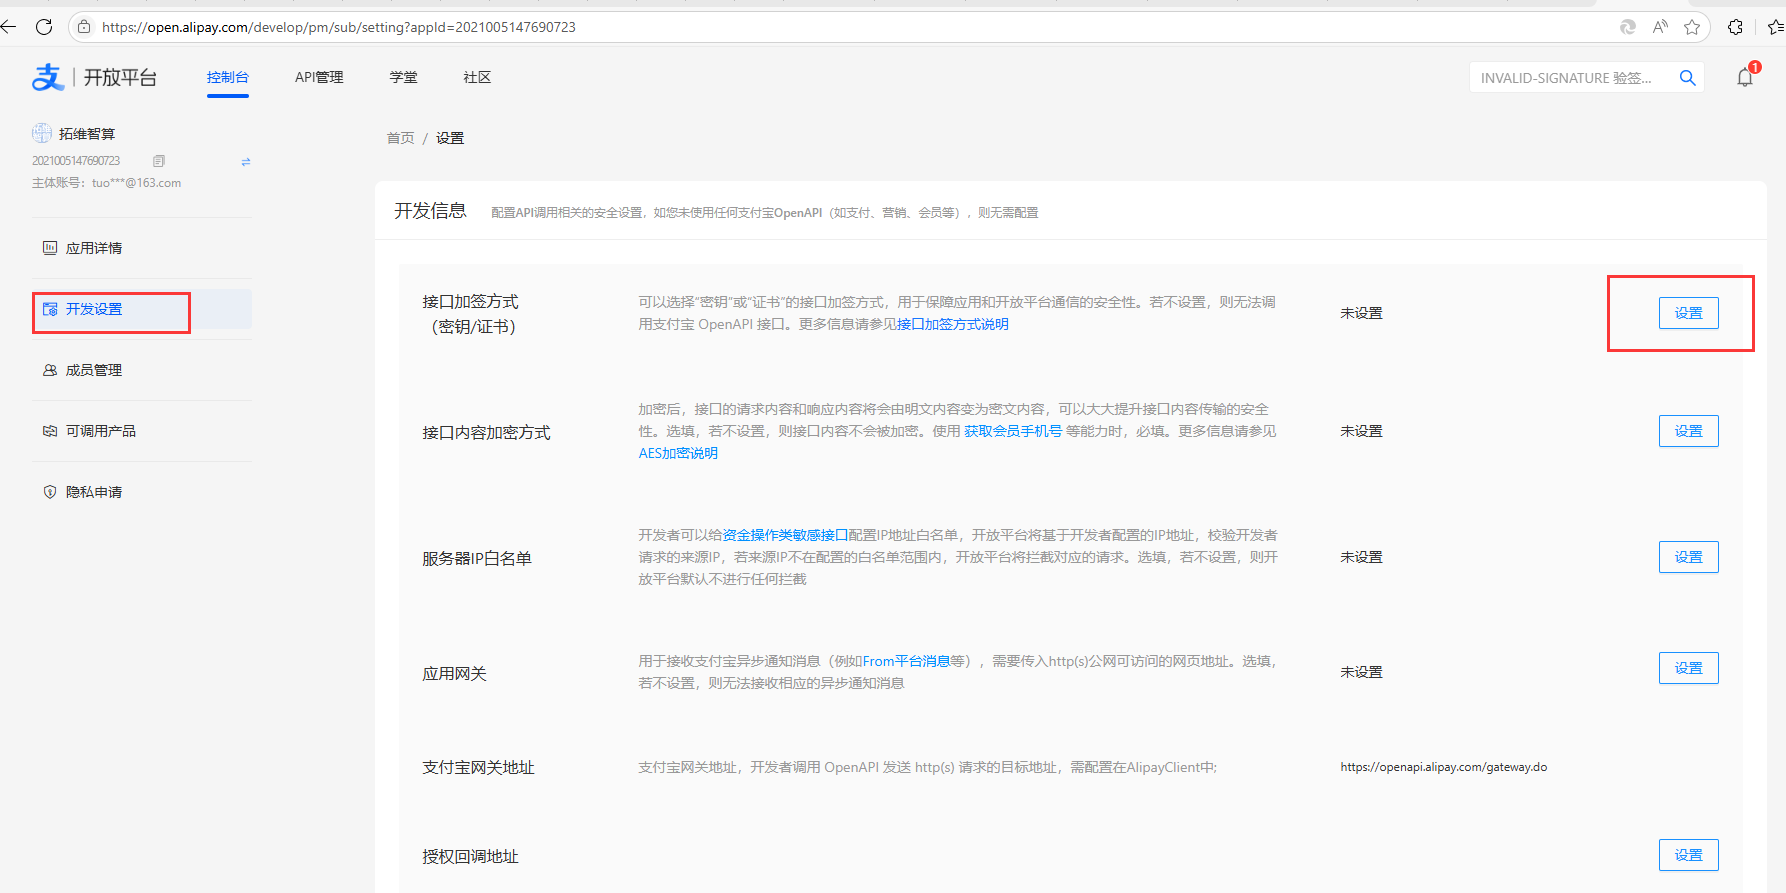Go to 社区 in top navigation
Viewport: 1786px width, 893px height.
pyautogui.click(x=477, y=77)
